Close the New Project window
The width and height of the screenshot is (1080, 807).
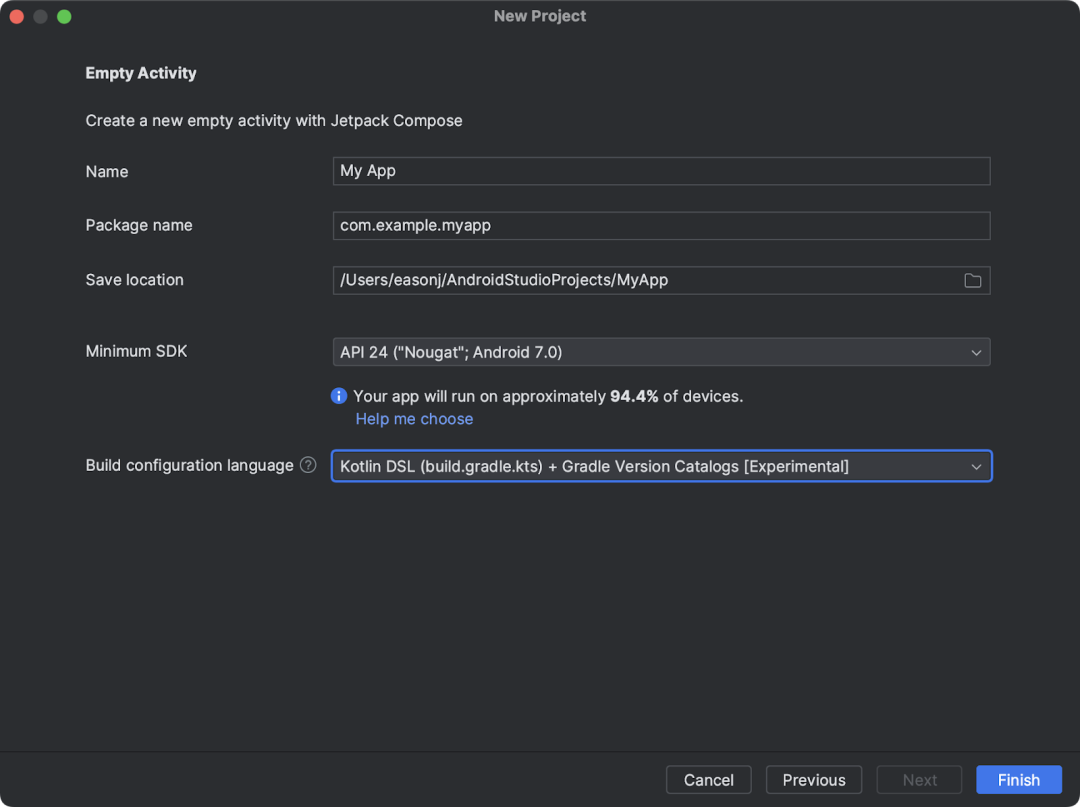pyautogui.click(x=17, y=16)
